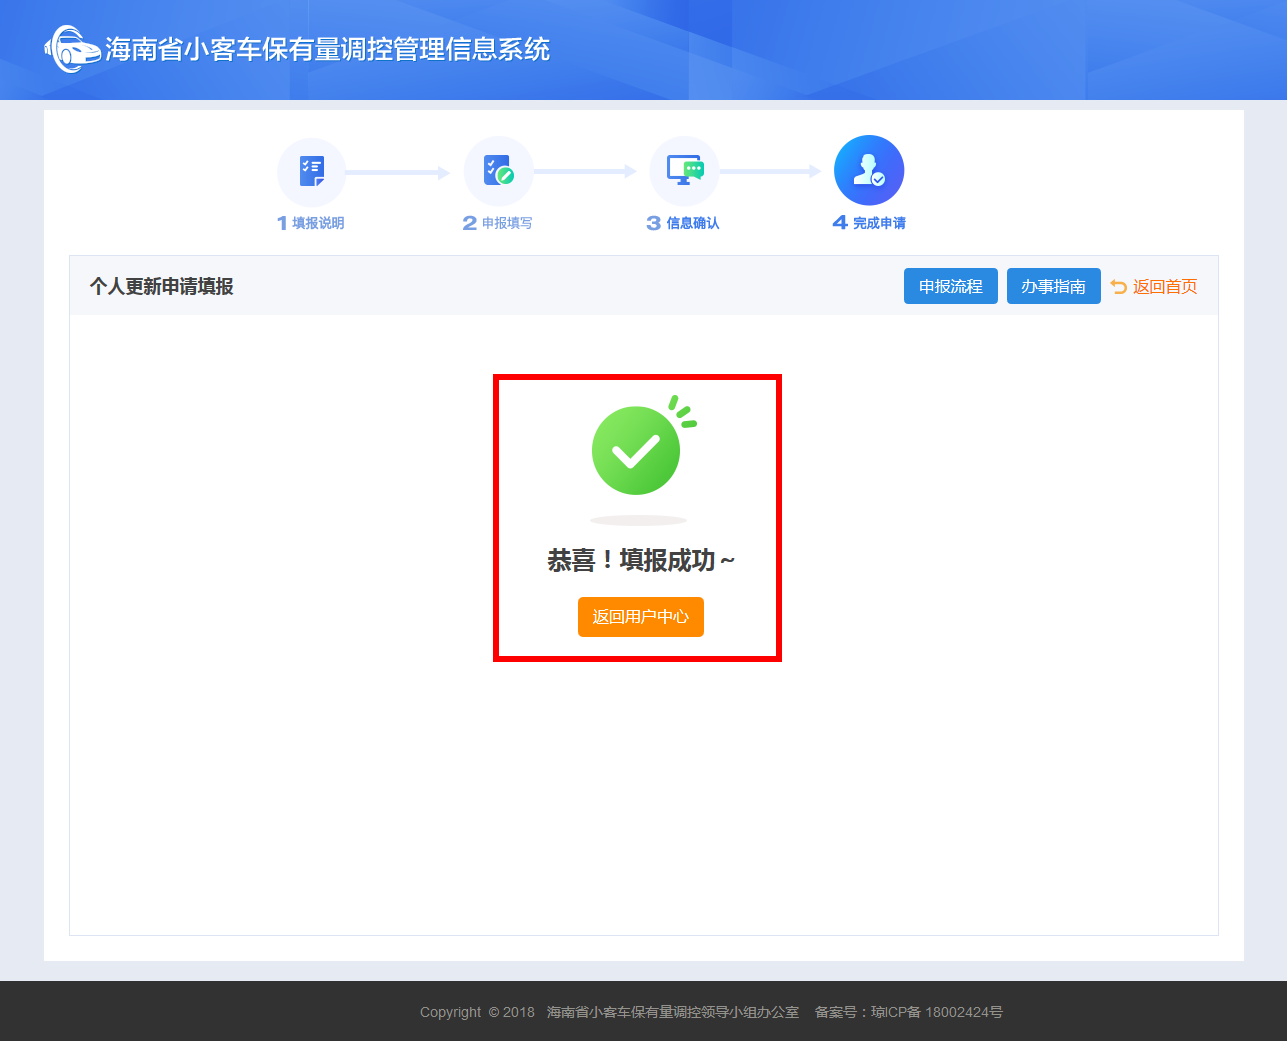Click the 个人更新申请填报 heading
The width and height of the screenshot is (1287, 1042).
tap(162, 287)
